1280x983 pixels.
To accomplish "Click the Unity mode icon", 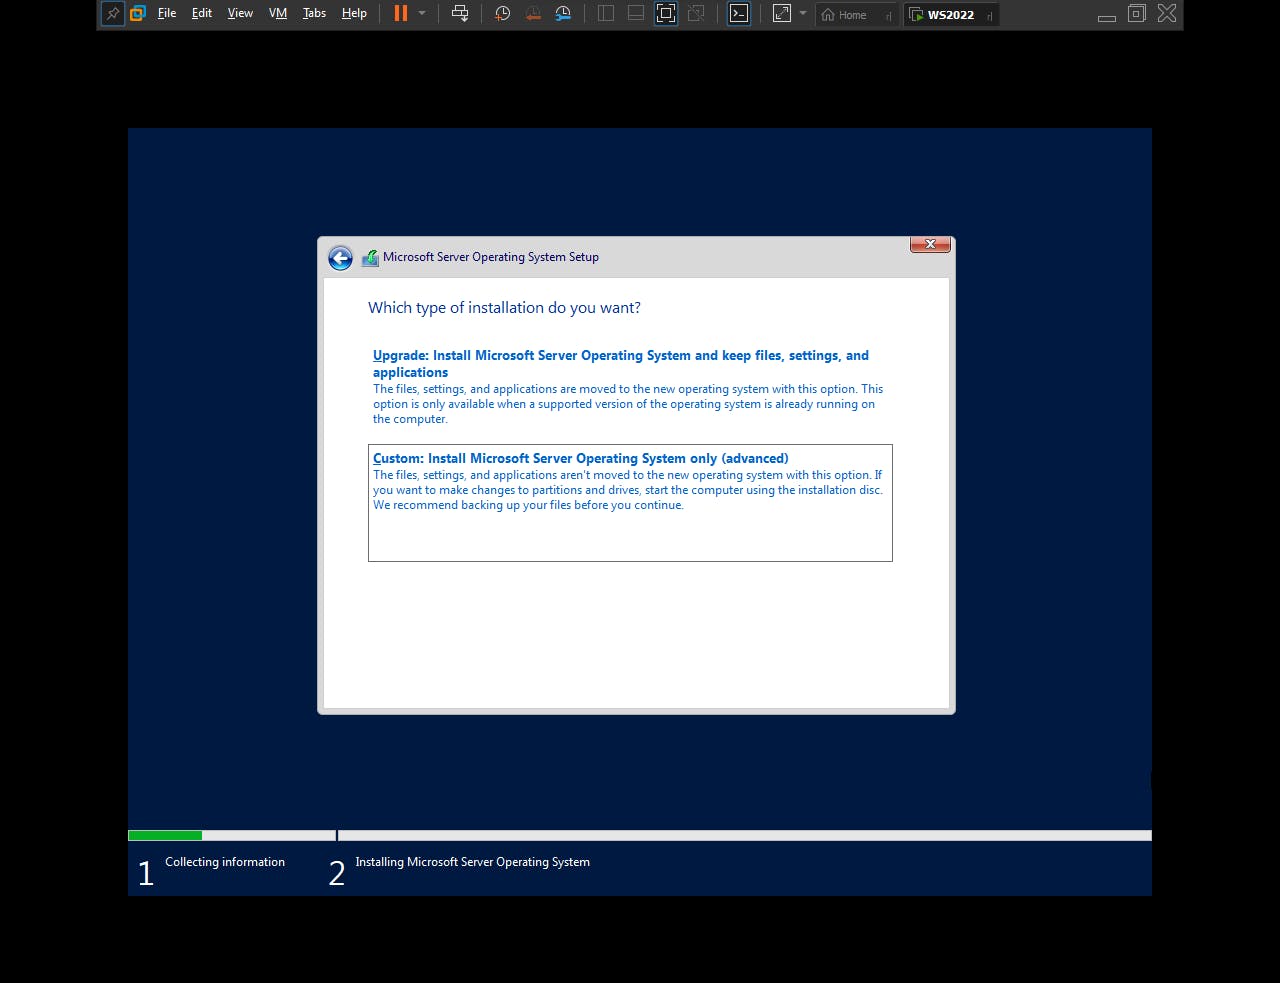I will tap(696, 14).
